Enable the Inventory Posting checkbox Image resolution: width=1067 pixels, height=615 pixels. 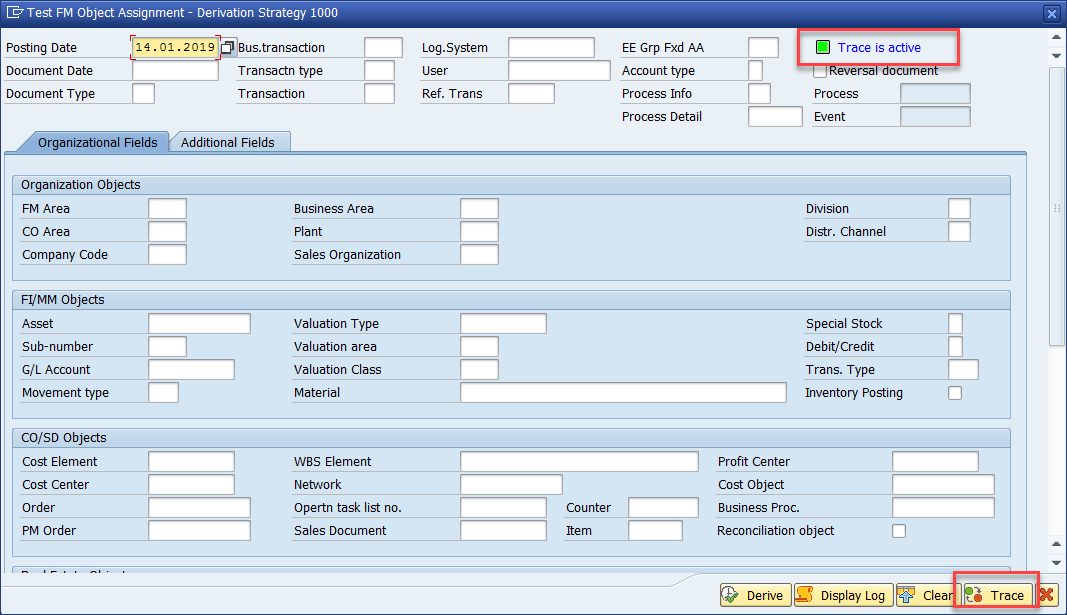click(x=955, y=393)
